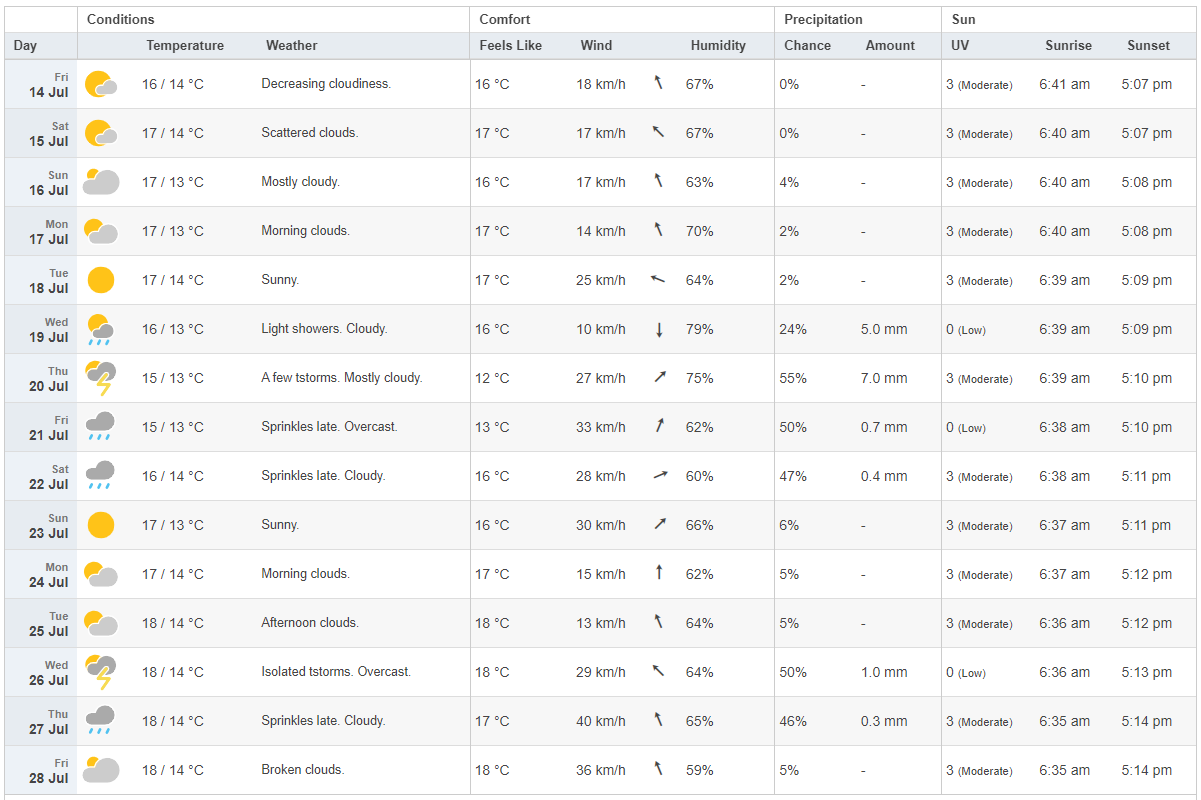
Task: Click the thunderstorm icon for Thu 20 Jul
Action: click(x=101, y=379)
